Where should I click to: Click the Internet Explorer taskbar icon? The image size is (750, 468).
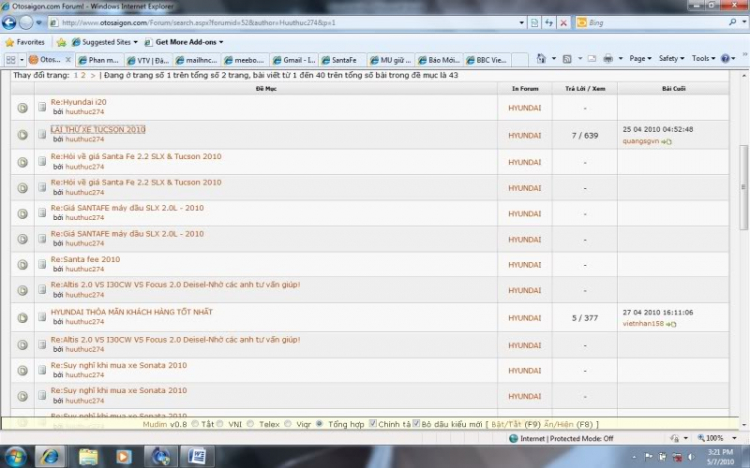click(x=49, y=456)
